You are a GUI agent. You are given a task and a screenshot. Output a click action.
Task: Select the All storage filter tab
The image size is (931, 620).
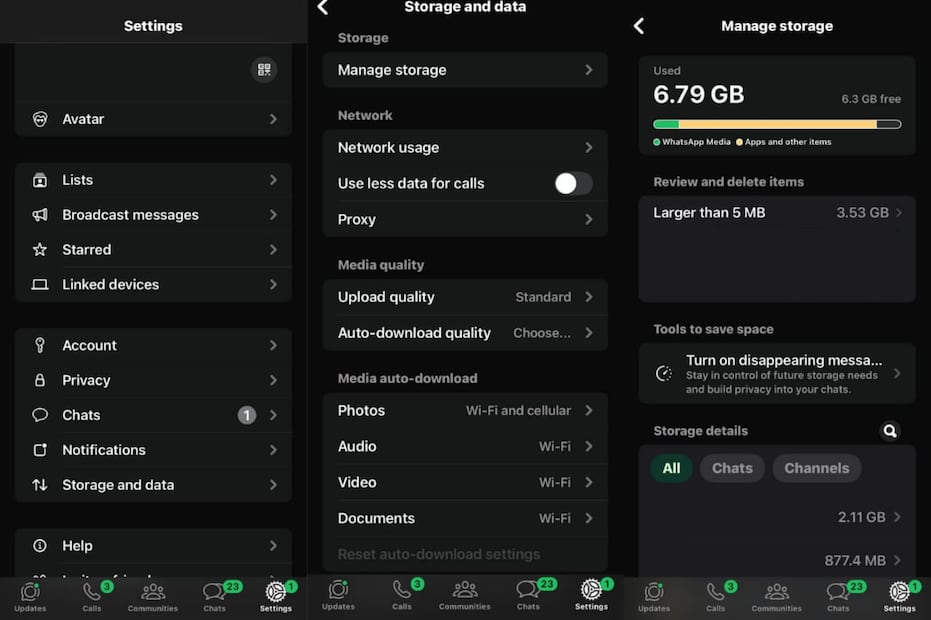671,468
